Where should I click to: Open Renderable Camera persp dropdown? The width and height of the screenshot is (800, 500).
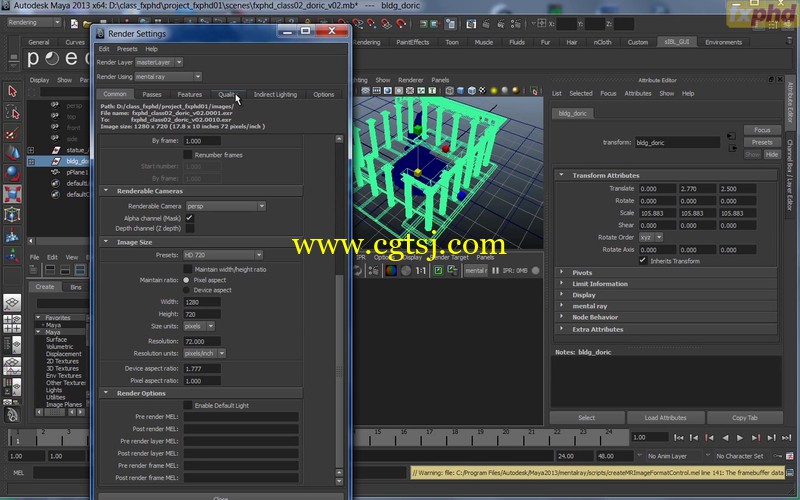pyautogui.click(x=225, y=206)
